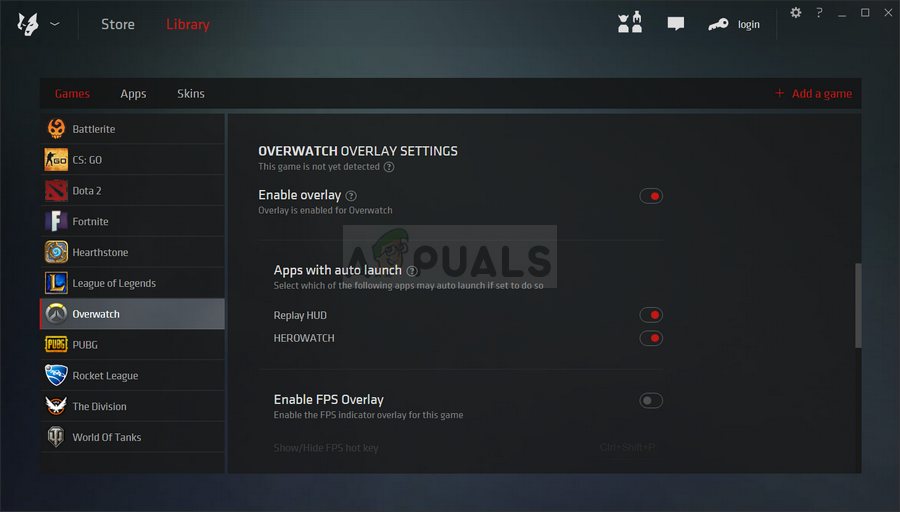
Task: Click the Overwolf wolf logo
Action: coord(28,24)
